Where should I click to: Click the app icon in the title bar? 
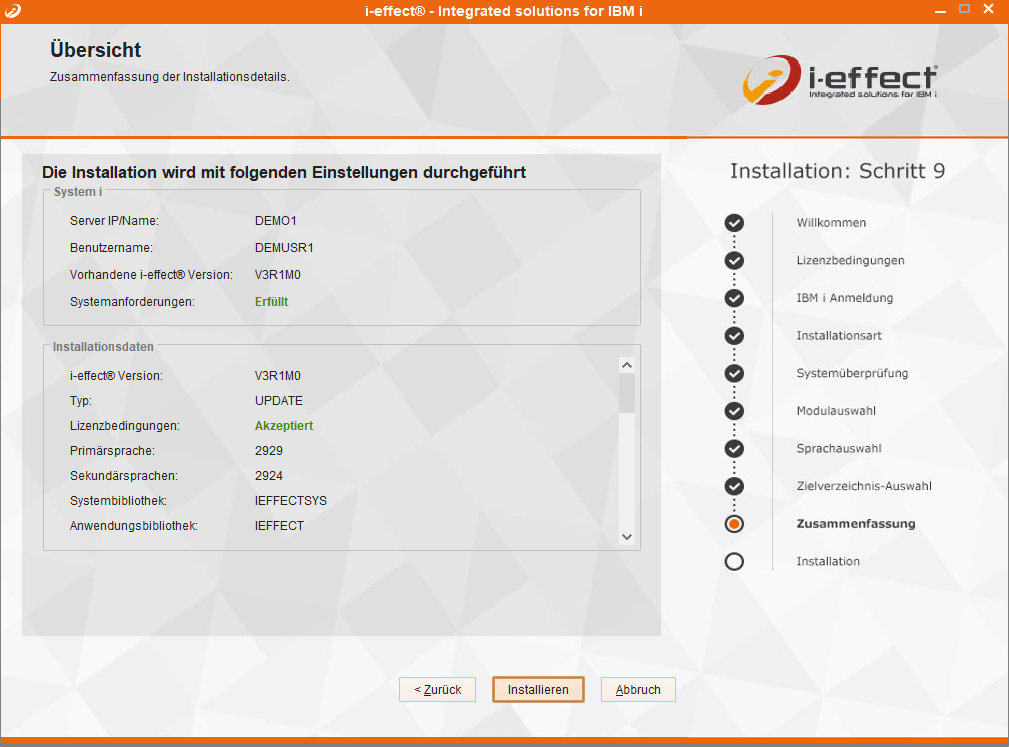point(11,10)
